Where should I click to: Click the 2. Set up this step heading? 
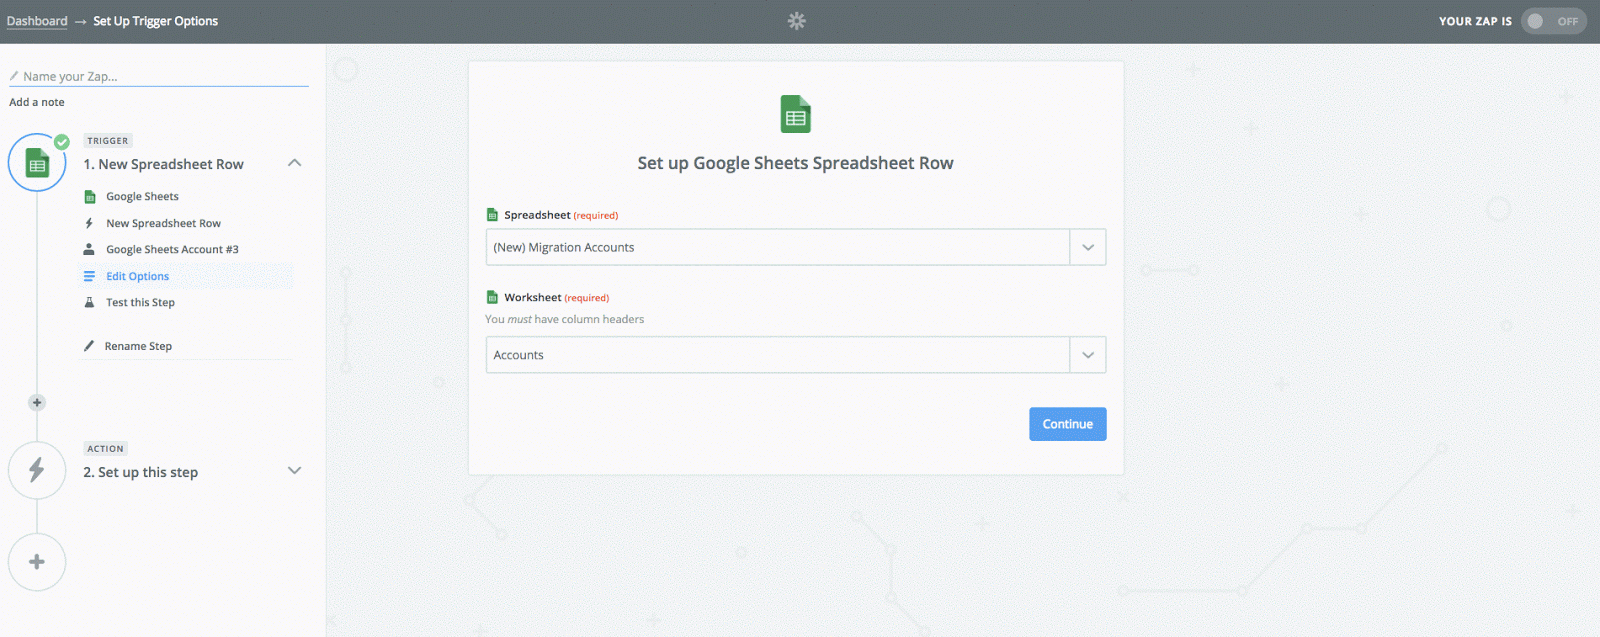click(x=140, y=472)
